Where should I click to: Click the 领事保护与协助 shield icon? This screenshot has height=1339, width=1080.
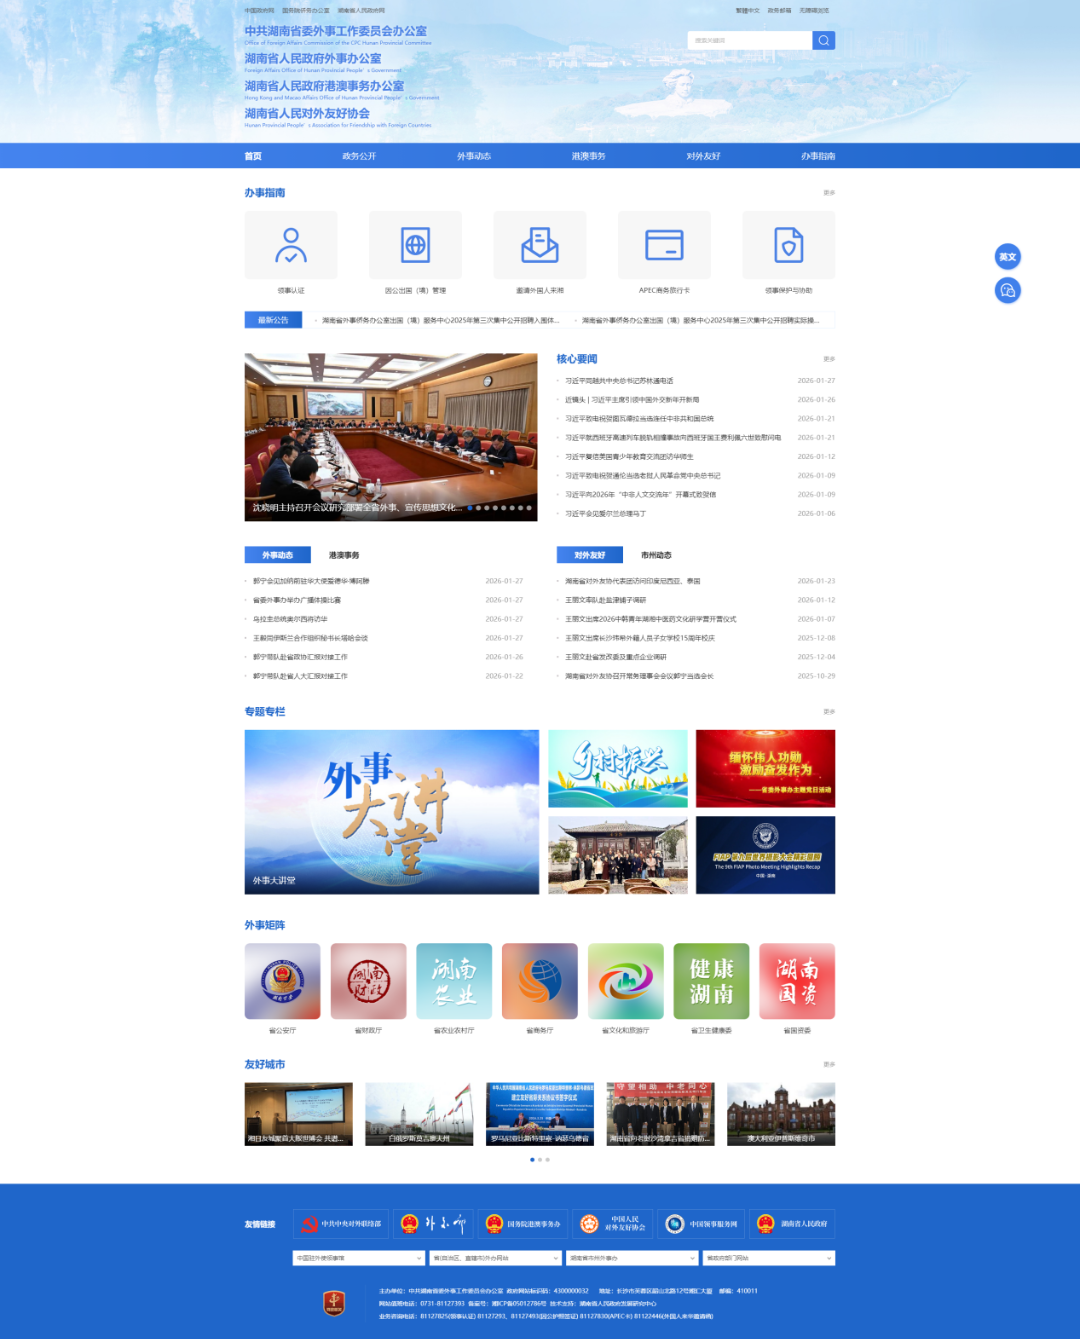click(x=789, y=245)
